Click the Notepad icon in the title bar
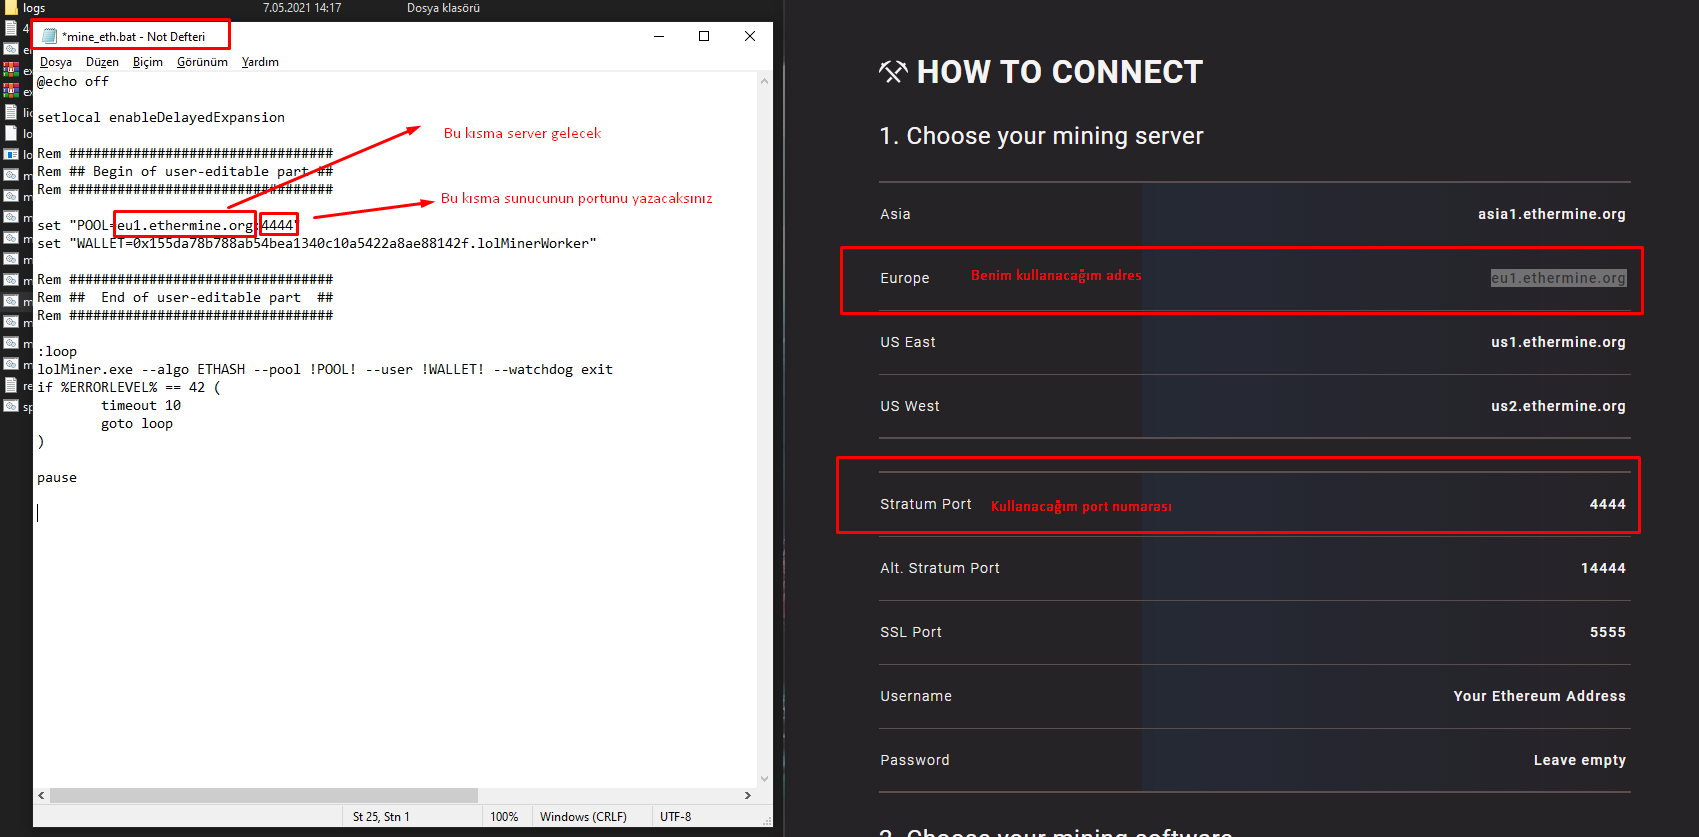 (x=50, y=36)
